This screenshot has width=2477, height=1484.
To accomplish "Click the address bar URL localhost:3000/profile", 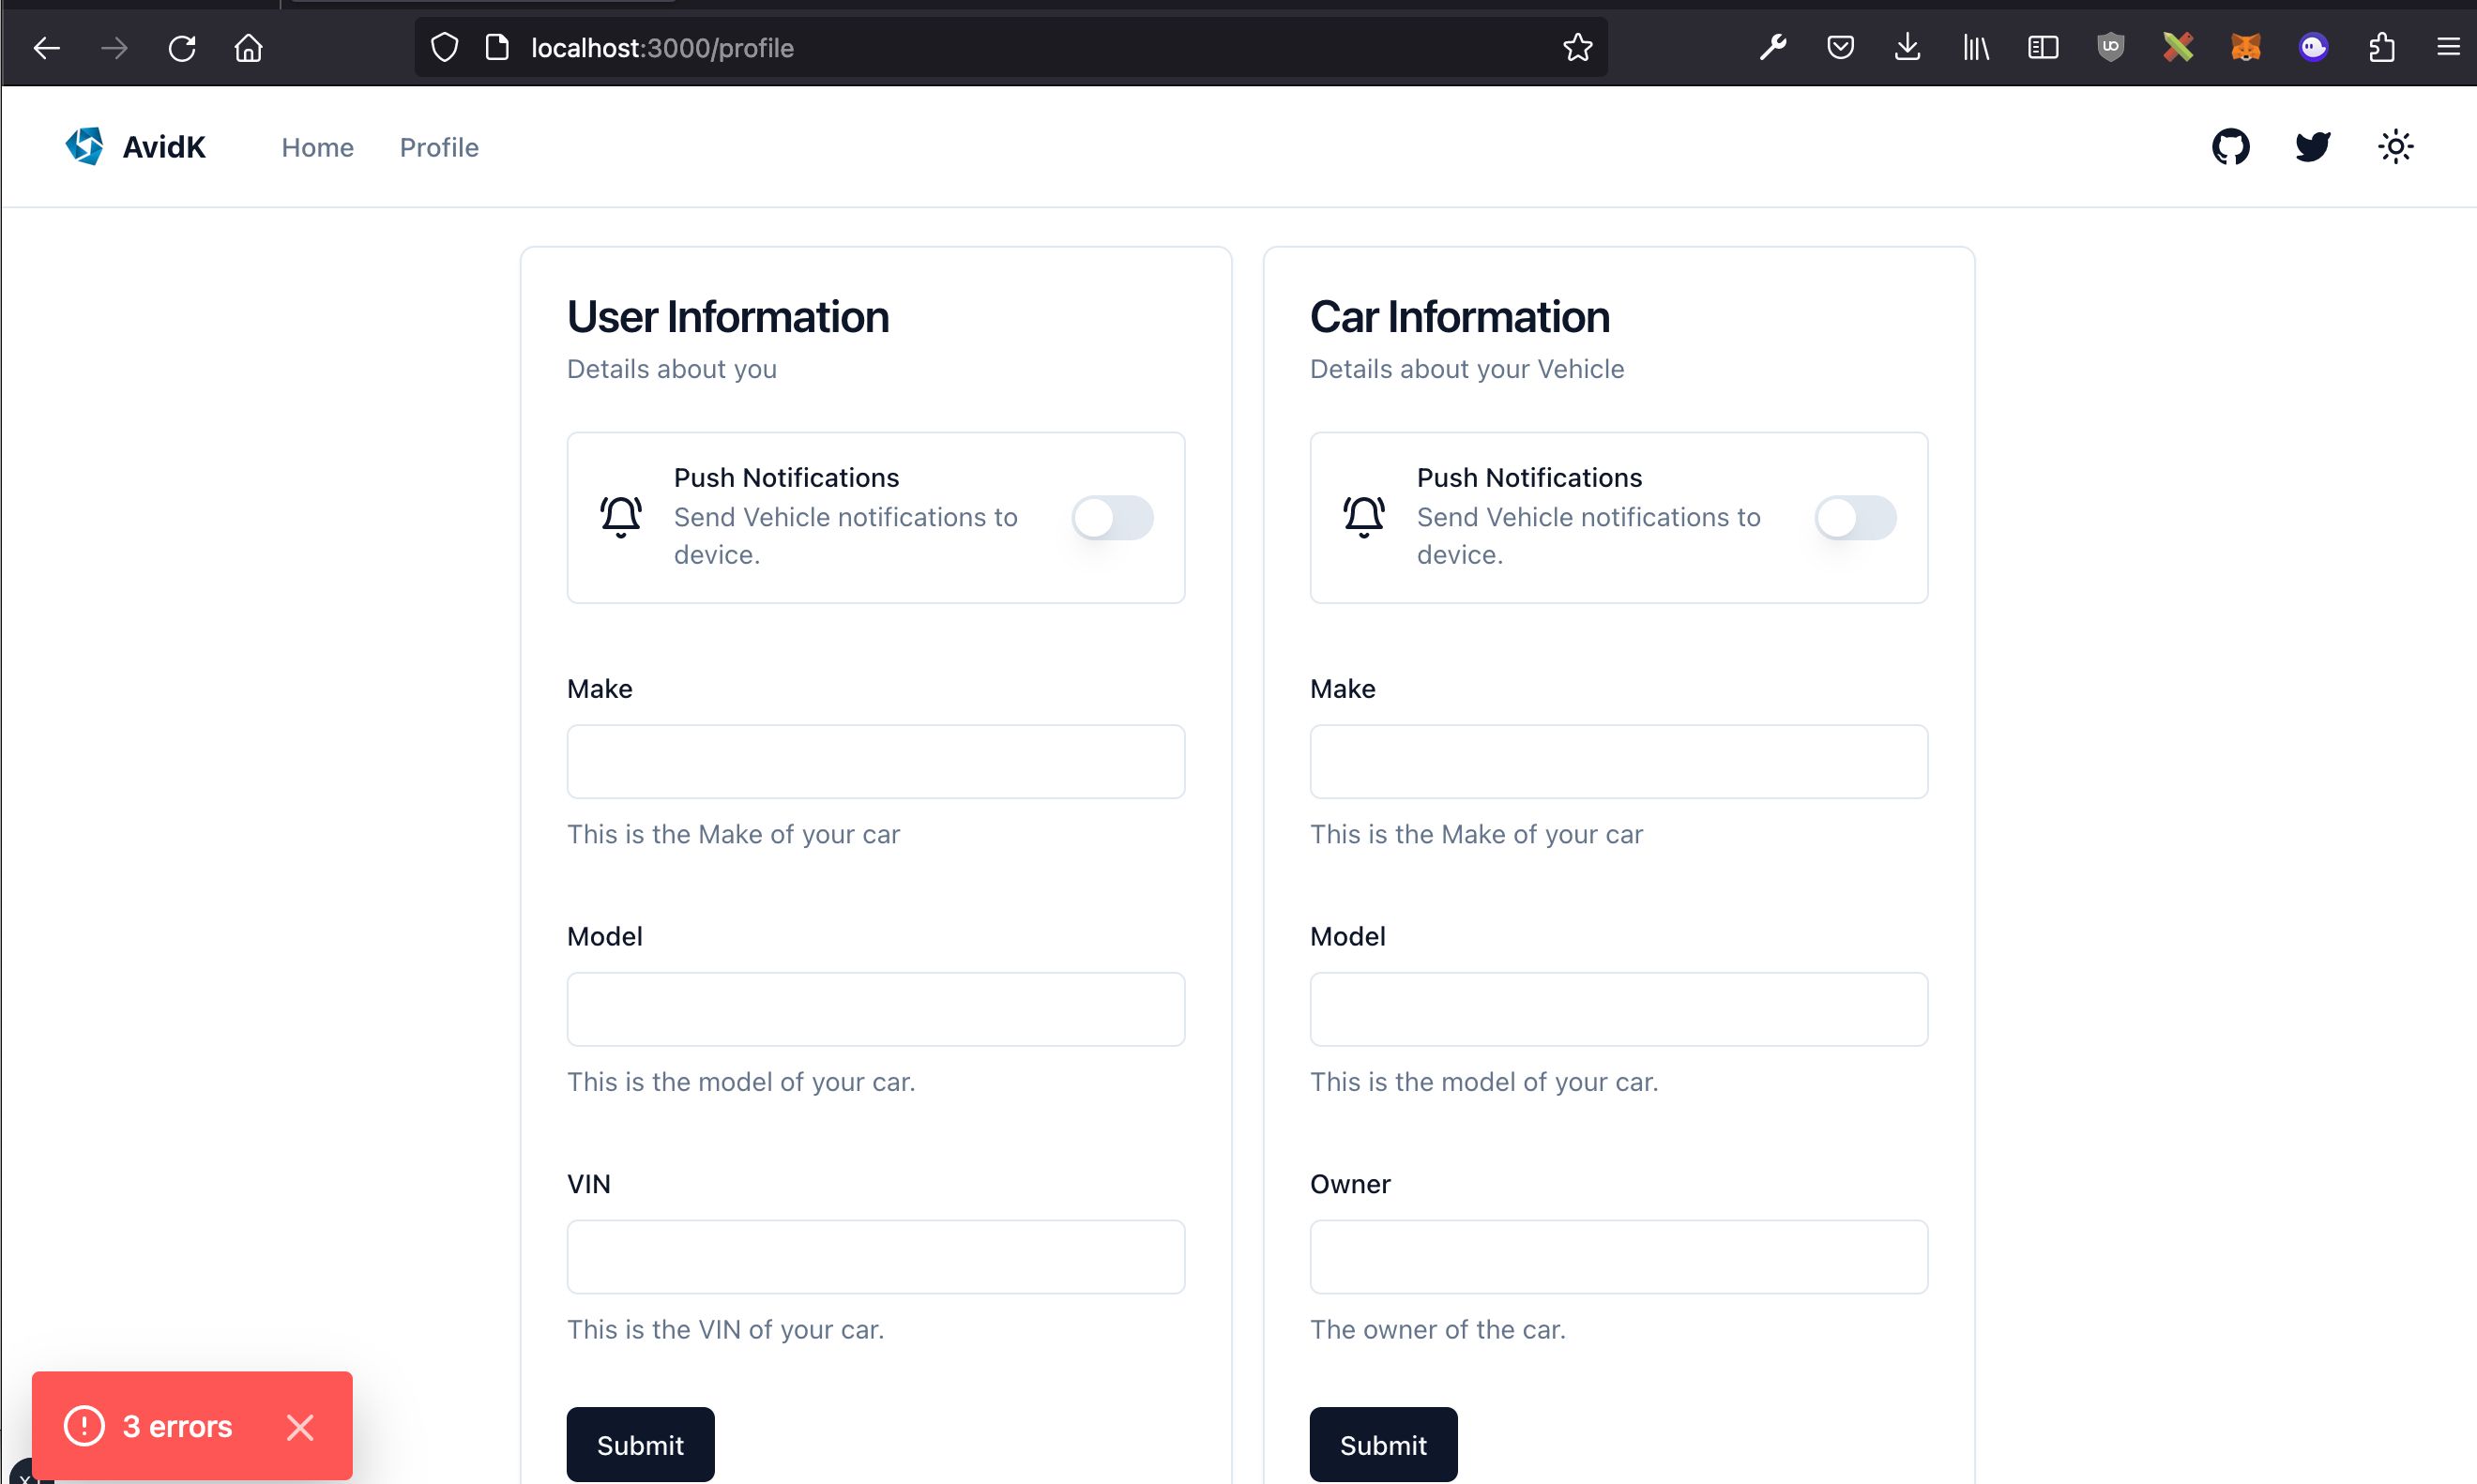I will pyautogui.click(x=662, y=48).
